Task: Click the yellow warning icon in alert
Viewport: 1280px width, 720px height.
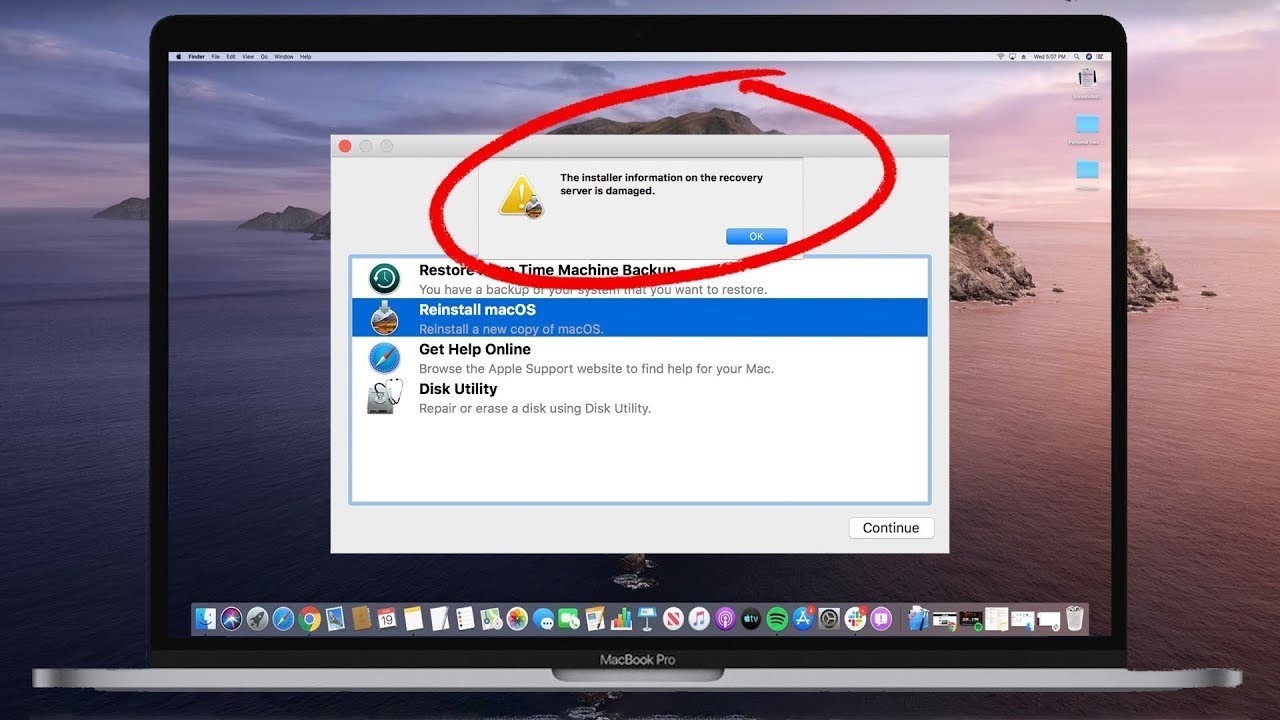Action: pyautogui.click(x=520, y=196)
